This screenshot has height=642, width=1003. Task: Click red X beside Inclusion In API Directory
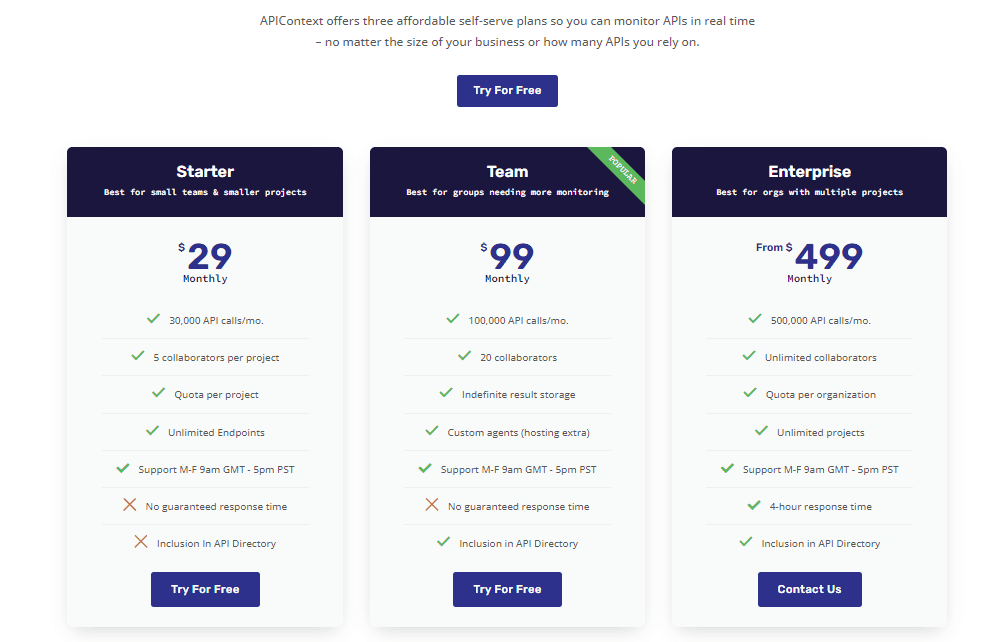(x=141, y=542)
